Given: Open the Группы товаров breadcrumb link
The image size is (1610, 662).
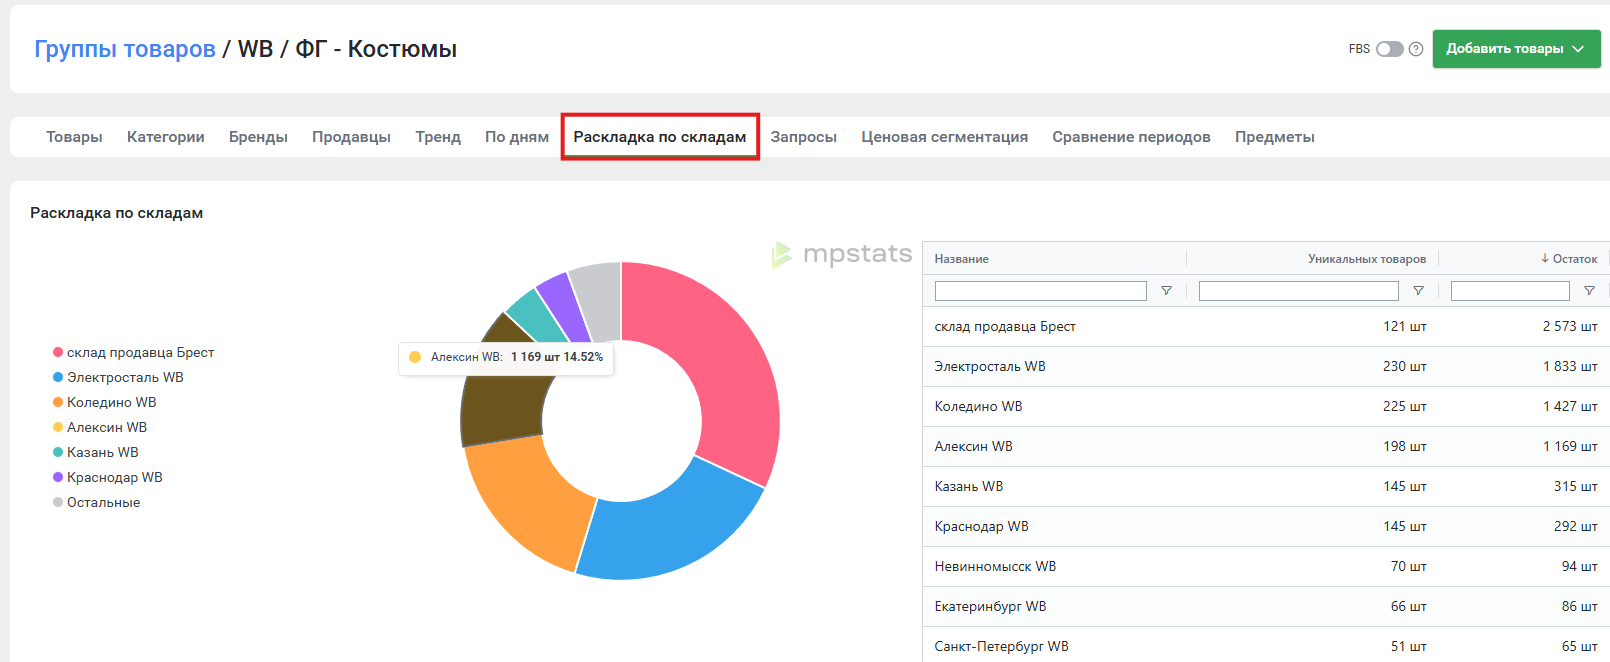Looking at the screenshot, I should coord(125,49).
